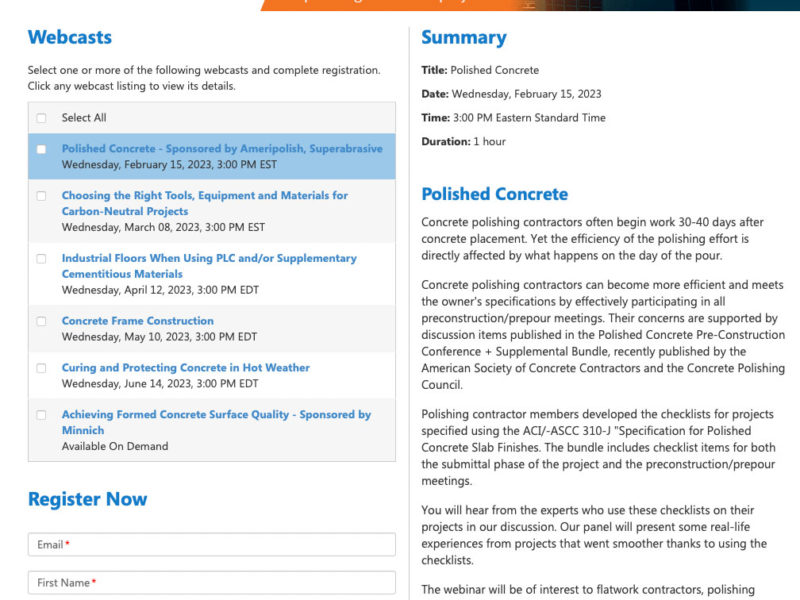
Task: Check the Curing and Protecting Concrete checkbox
Action: click(x=42, y=368)
